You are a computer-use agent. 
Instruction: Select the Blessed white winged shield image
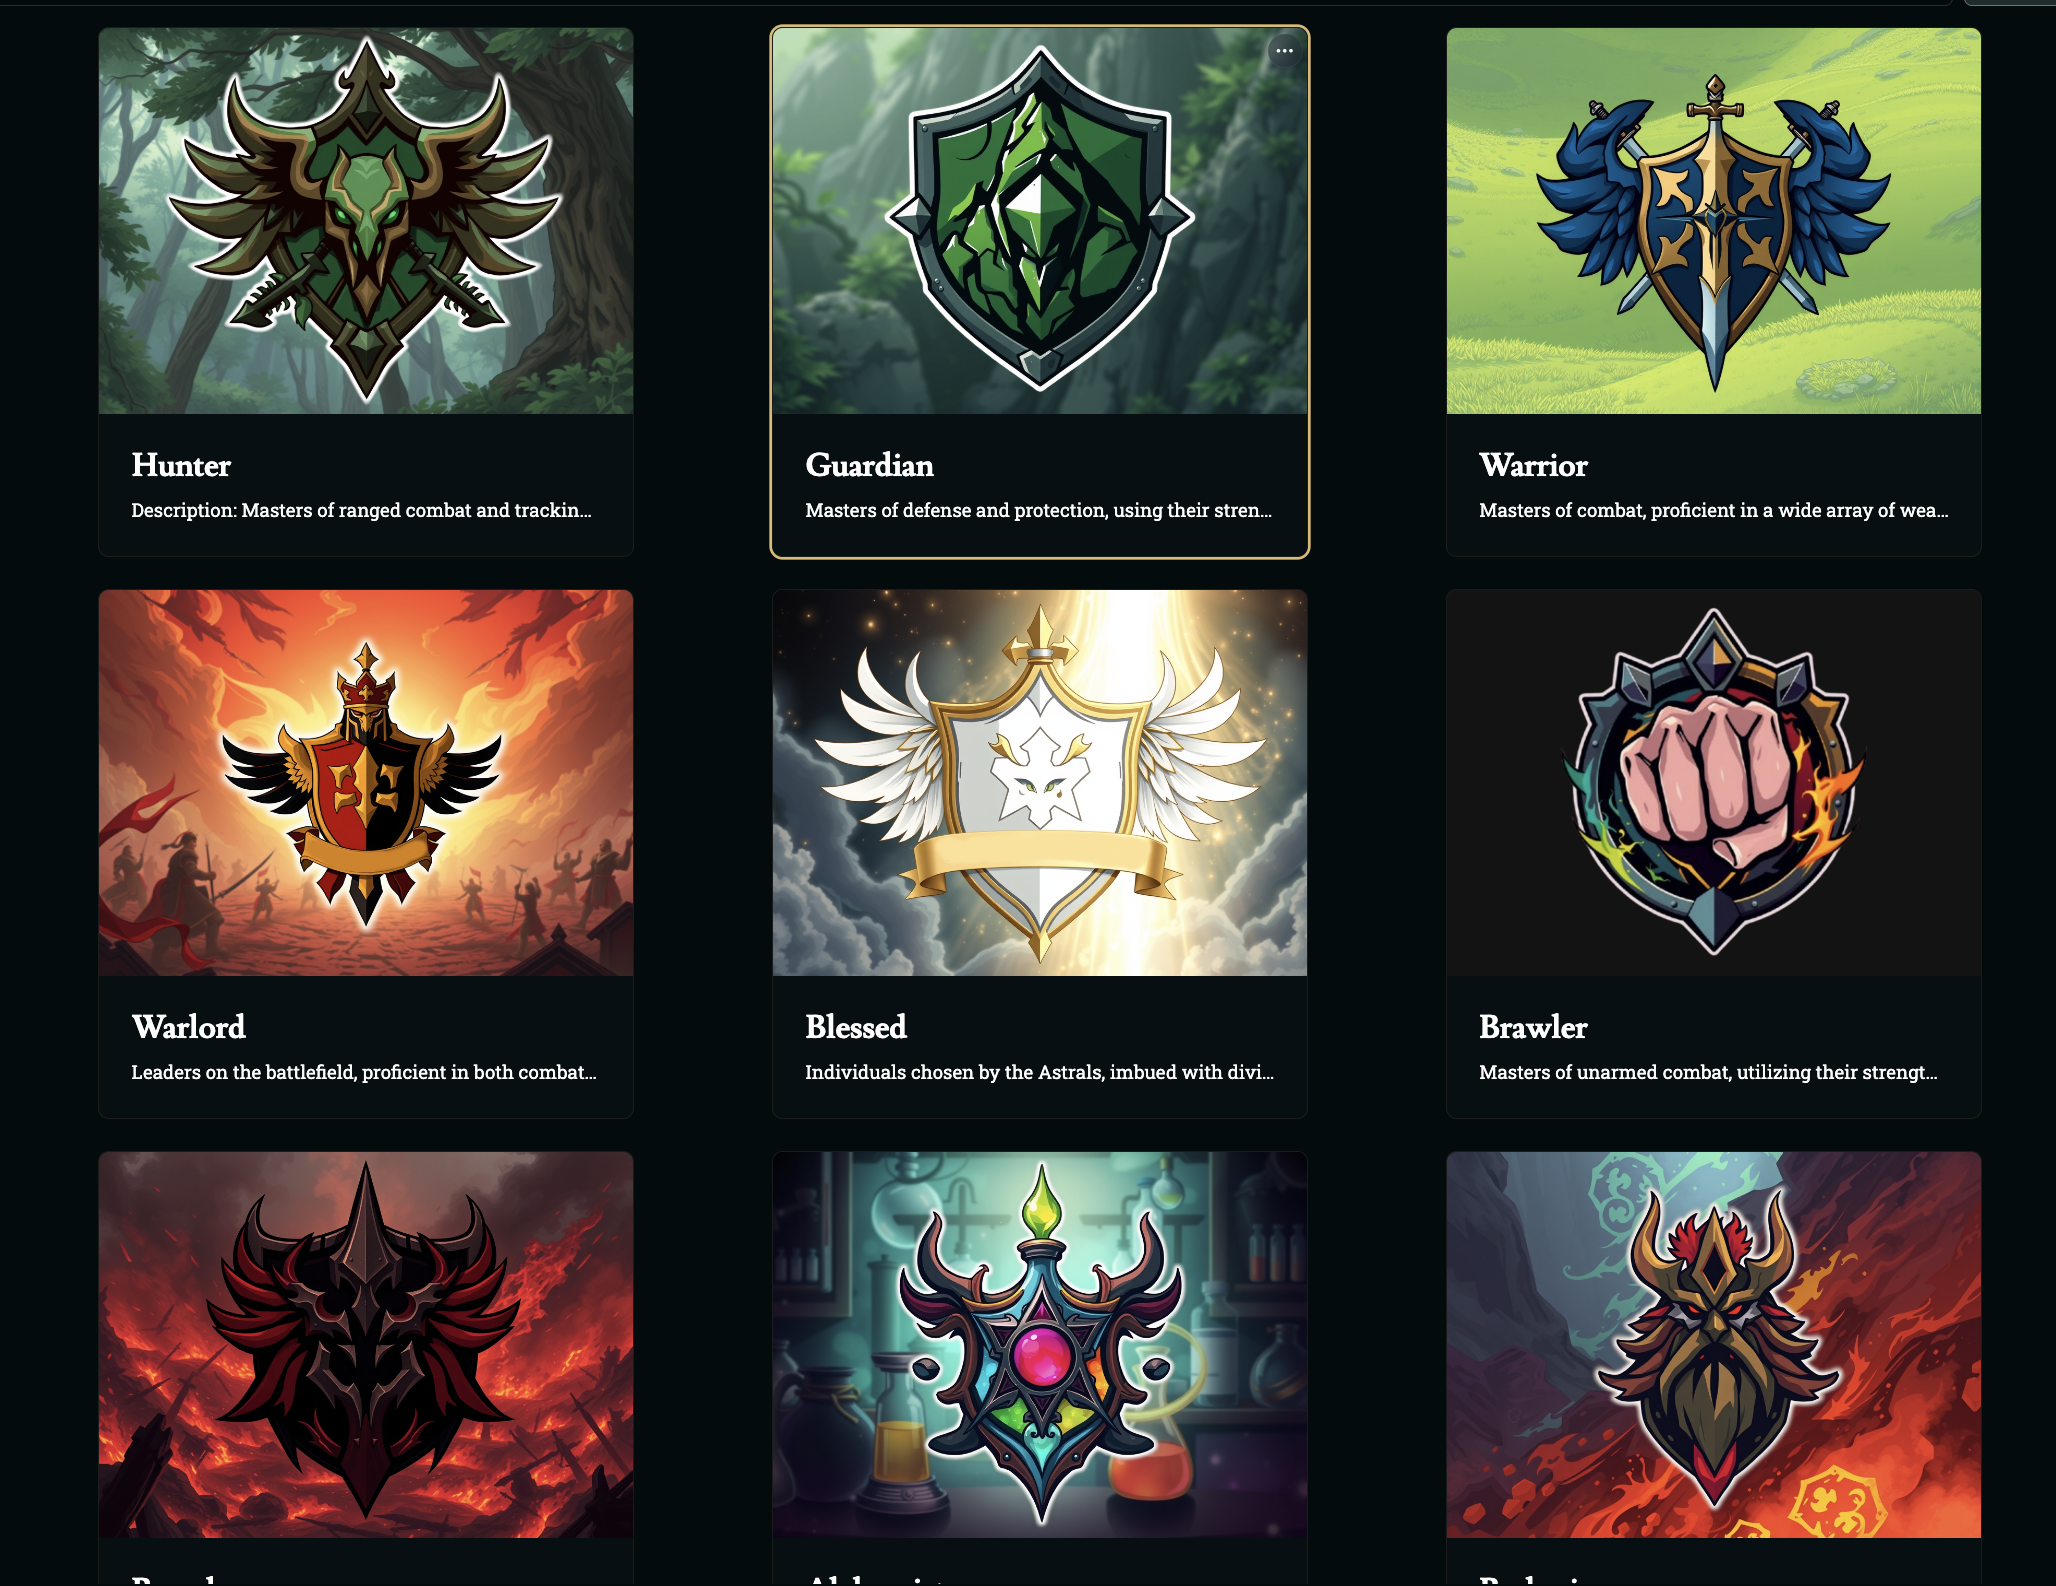coord(1040,783)
